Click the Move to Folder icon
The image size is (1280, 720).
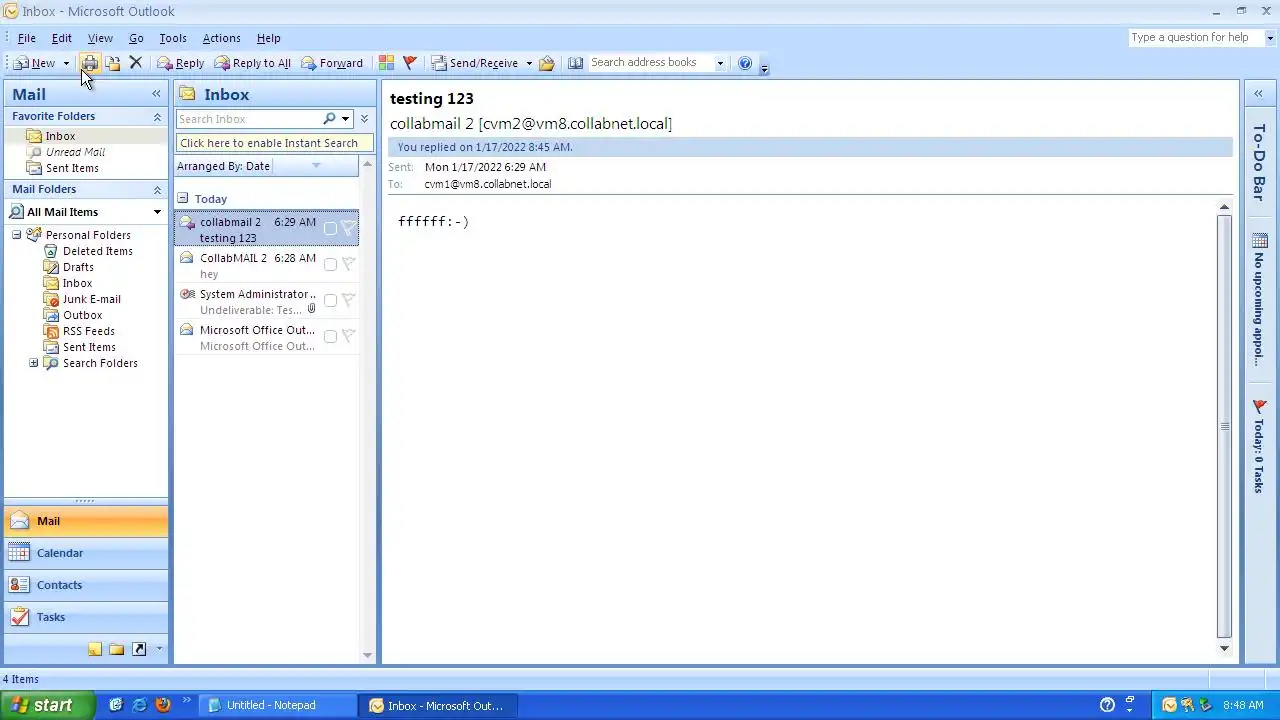[x=113, y=63]
